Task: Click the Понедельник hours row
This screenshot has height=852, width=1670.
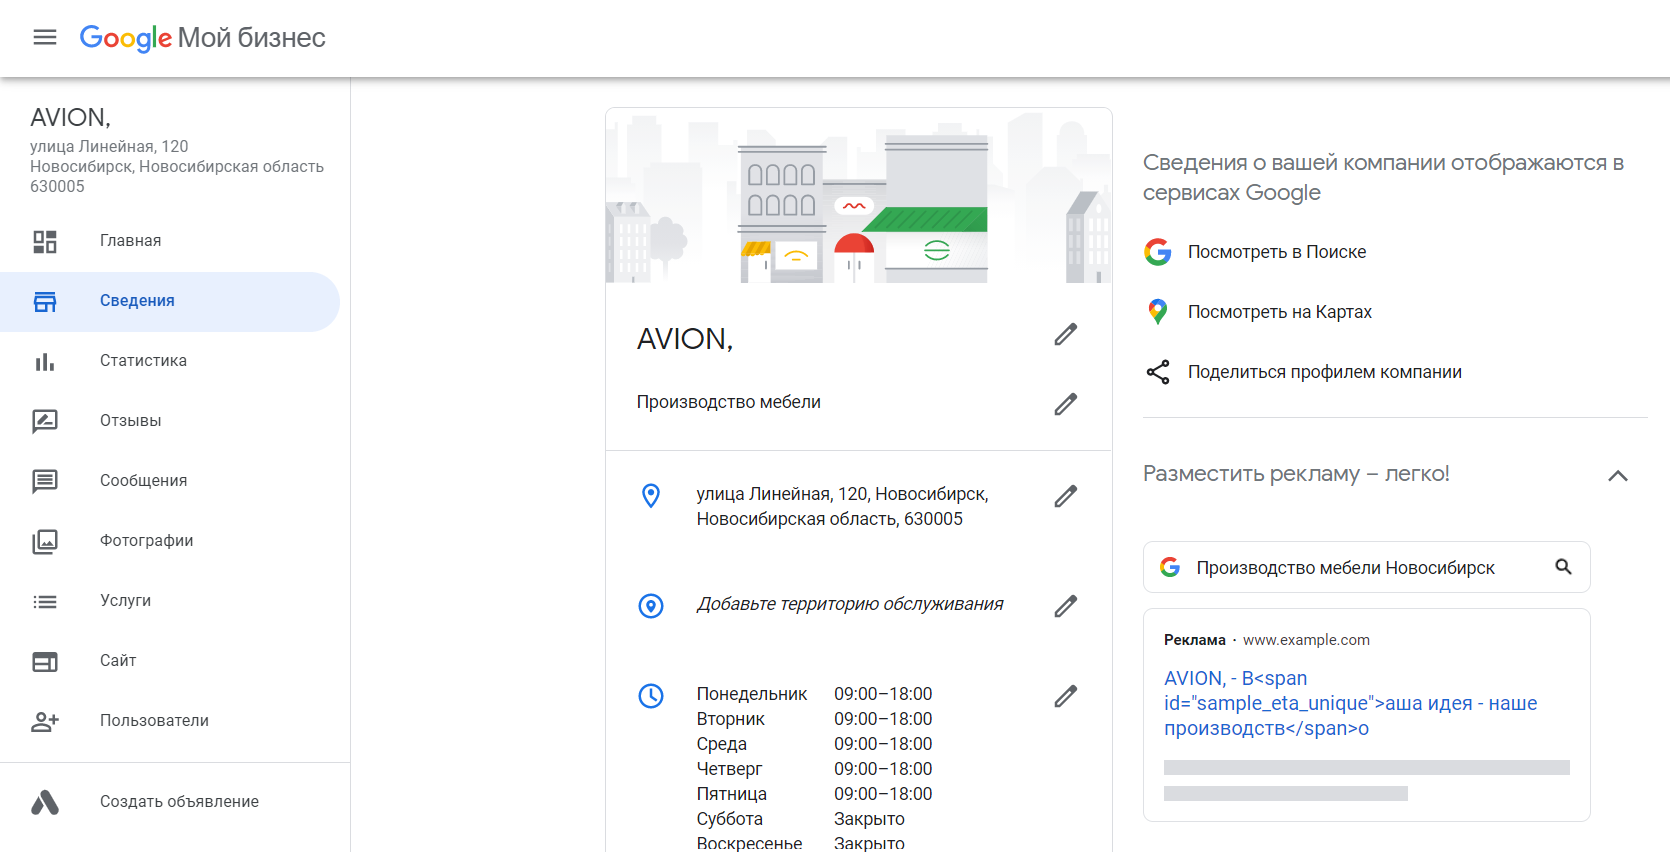Action: [814, 694]
